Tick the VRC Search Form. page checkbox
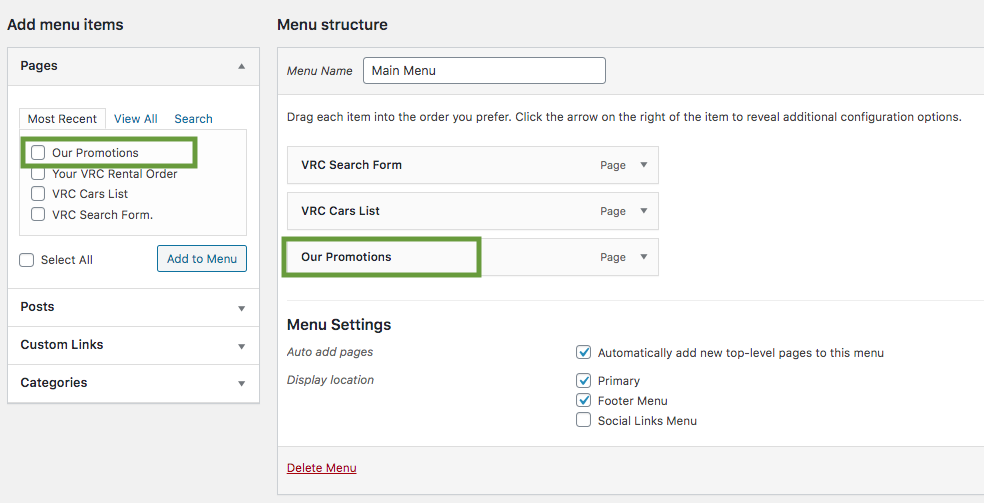 38,214
